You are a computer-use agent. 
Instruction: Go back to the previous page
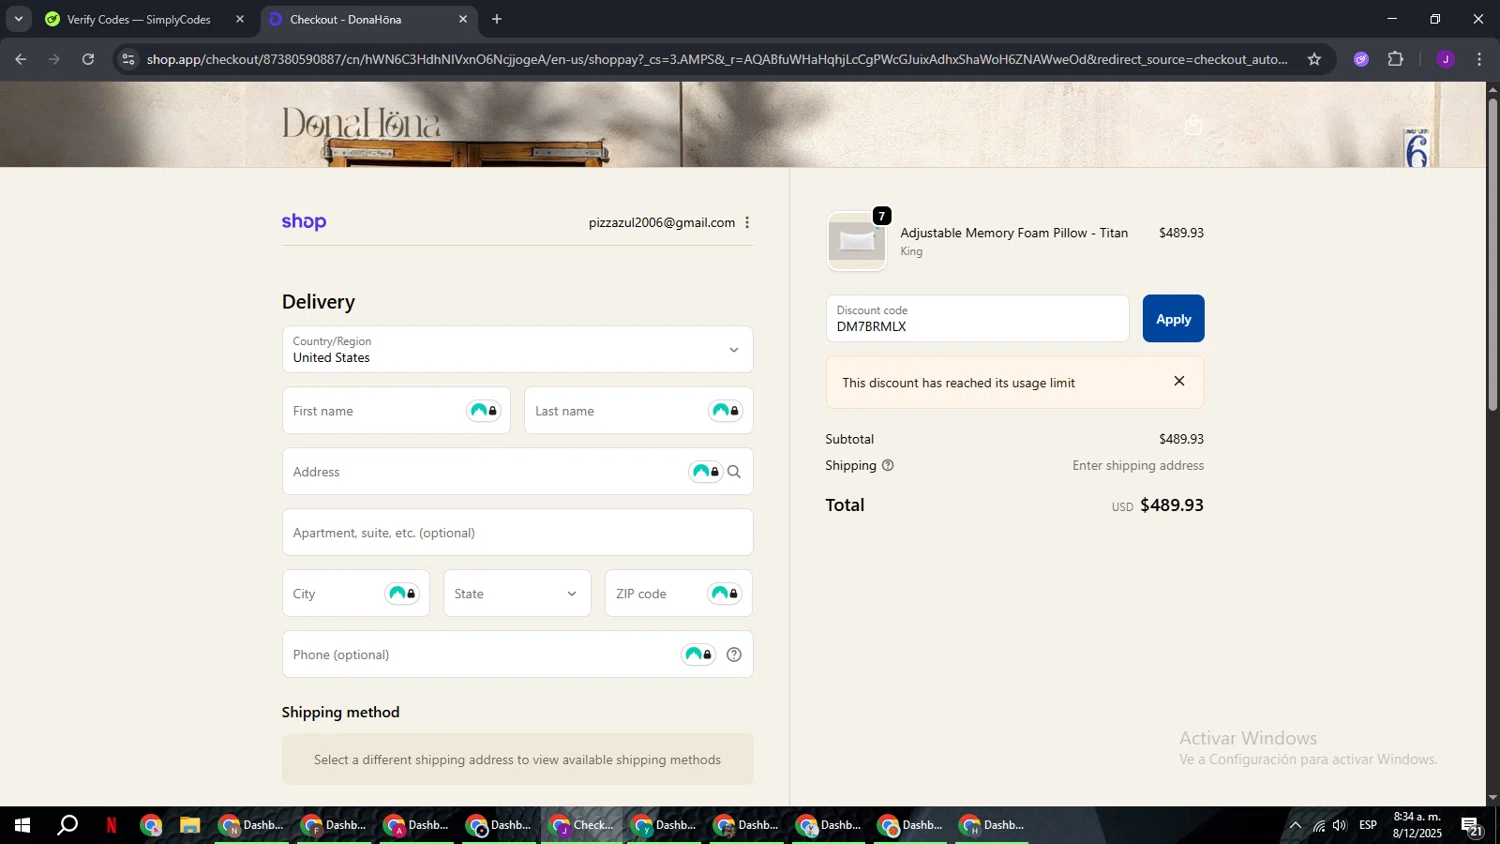(x=21, y=59)
